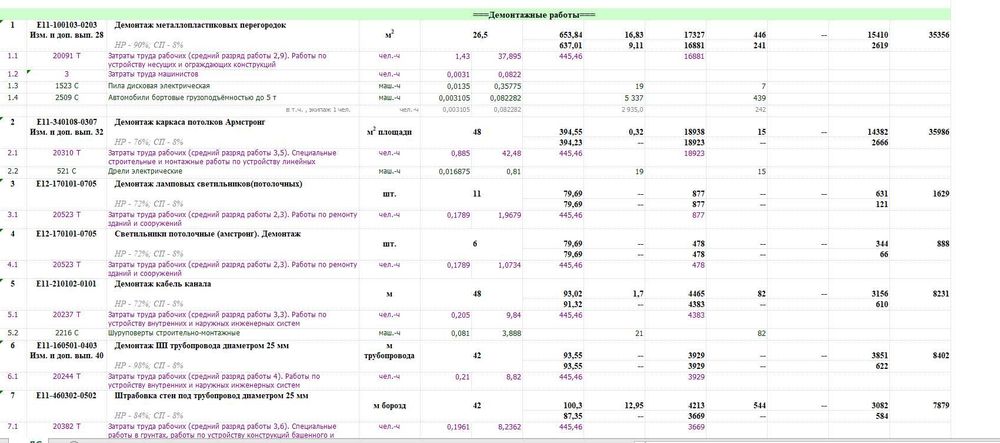Screen dimensions: 1000x443
Task: Click the unit price 394,55
Action: (570, 132)
